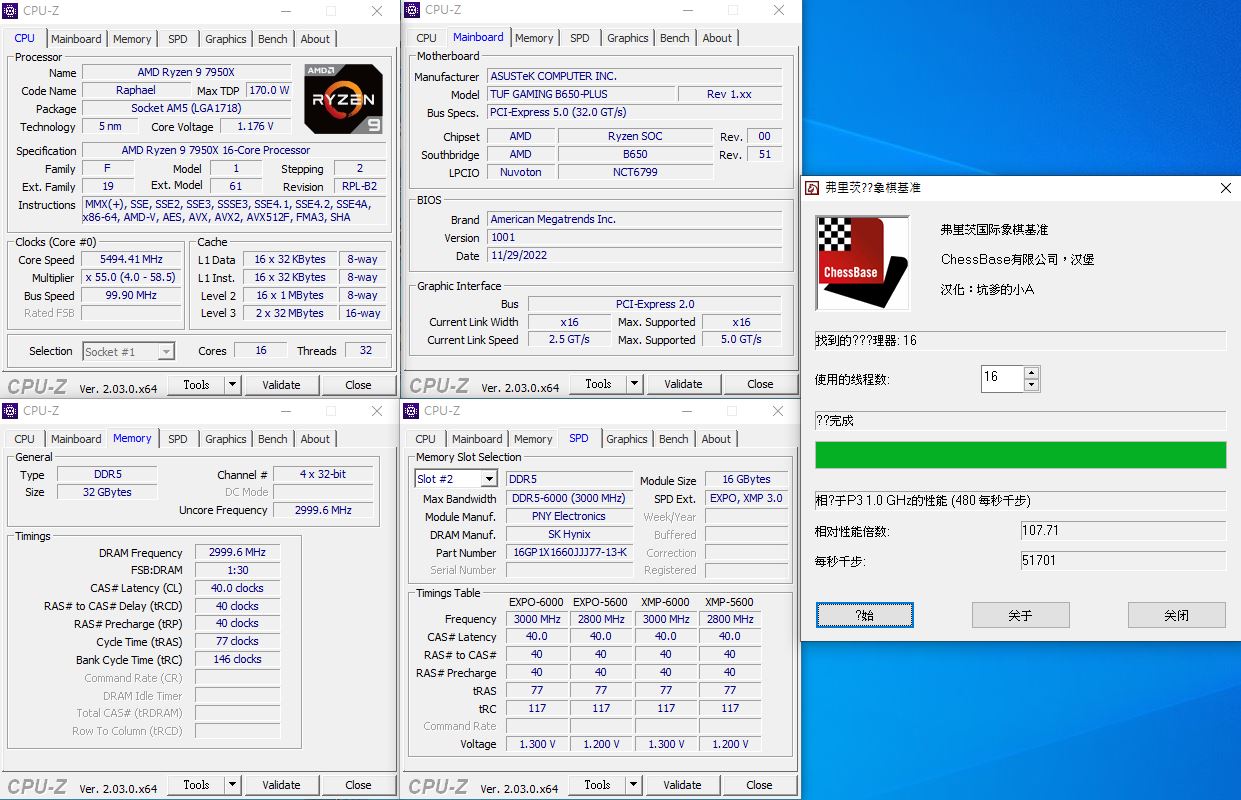Click the Close button in the Memory window
Viewport: 1241px width, 800px height.
[x=358, y=785]
